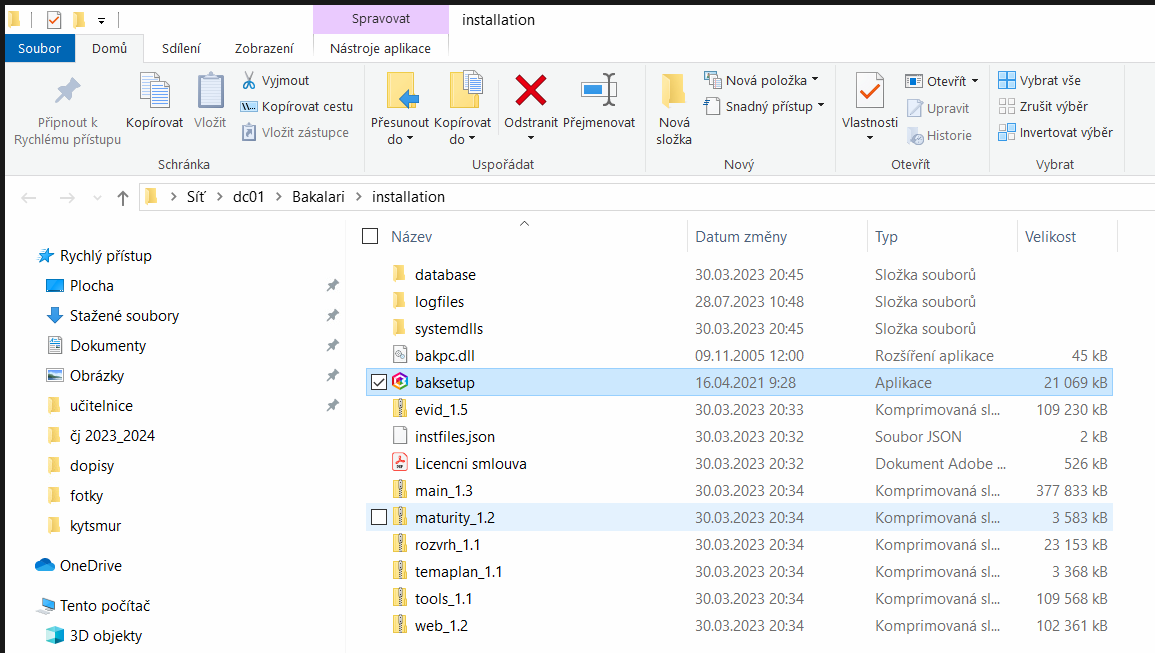Go up one folder level arrow
Image resolution: width=1155 pixels, height=653 pixels.
[123, 197]
